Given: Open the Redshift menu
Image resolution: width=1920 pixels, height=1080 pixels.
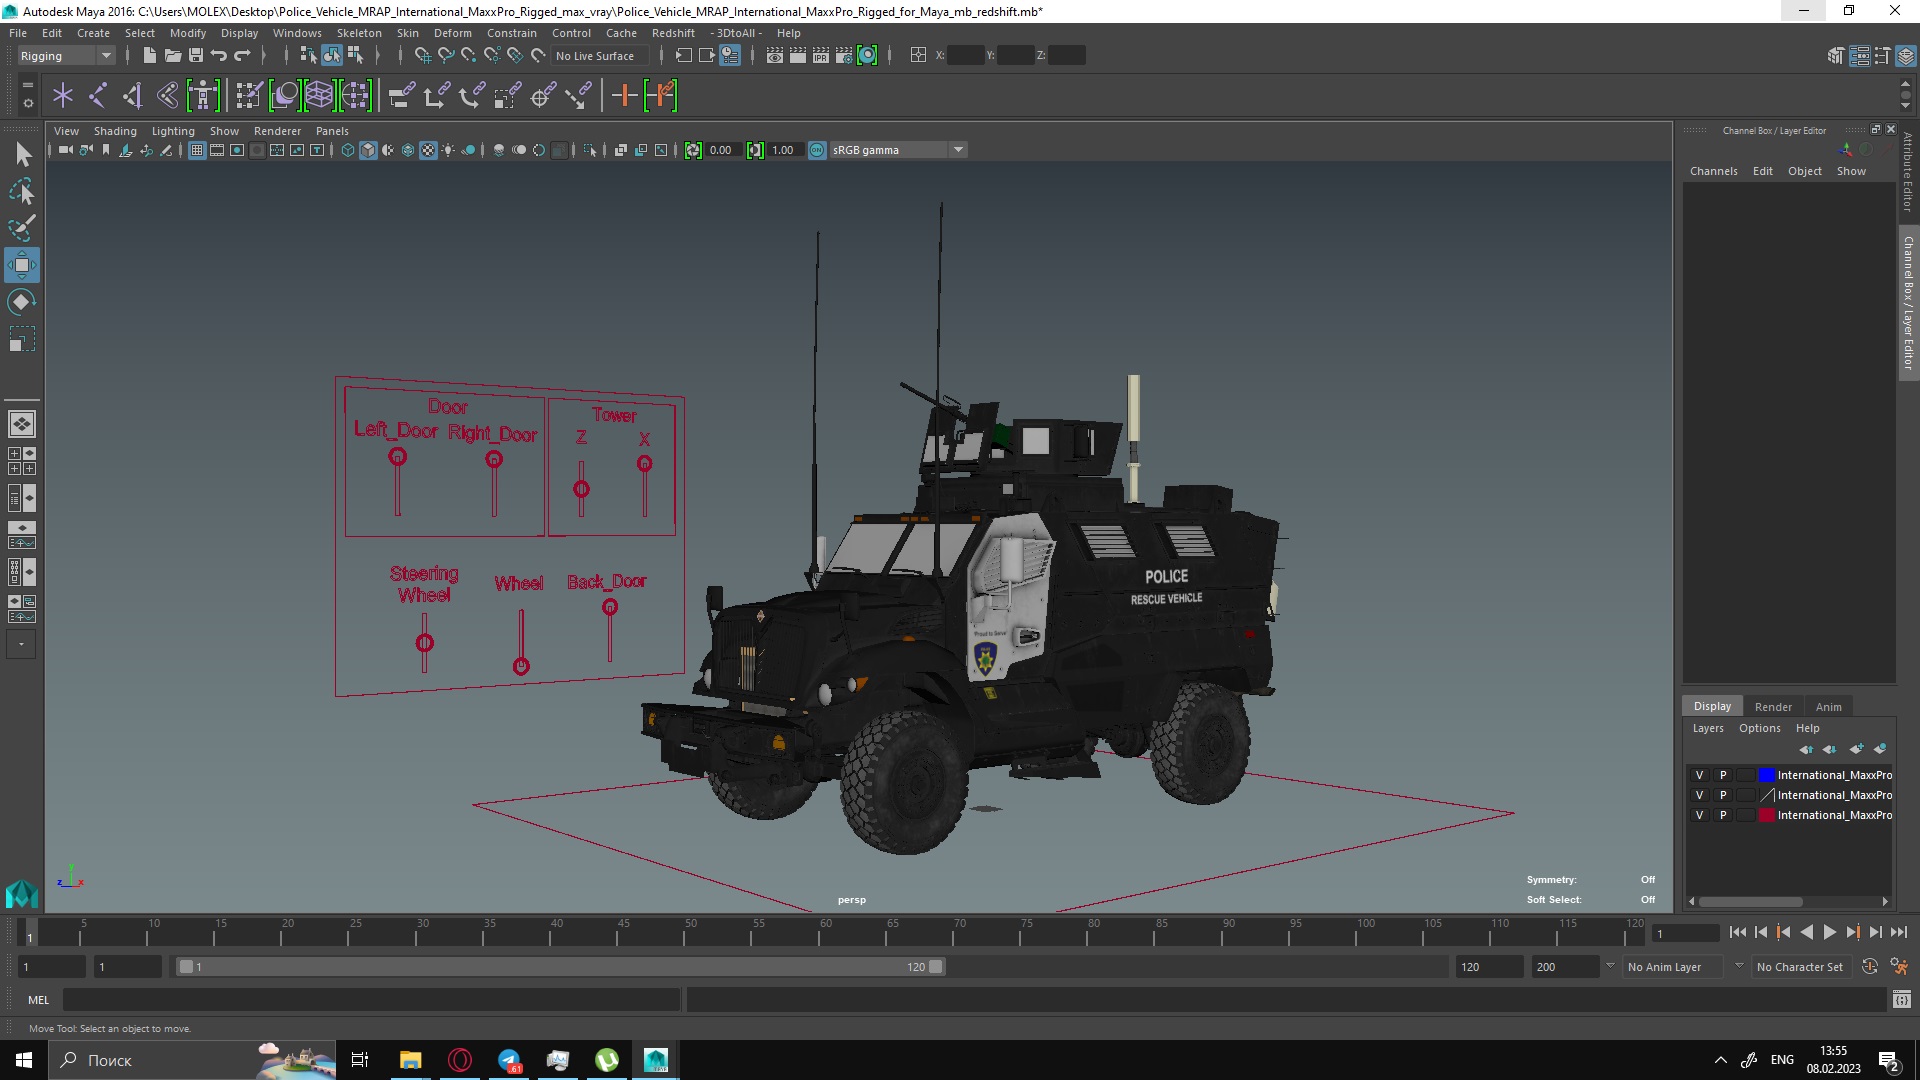Looking at the screenshot, I should point(673,33).
